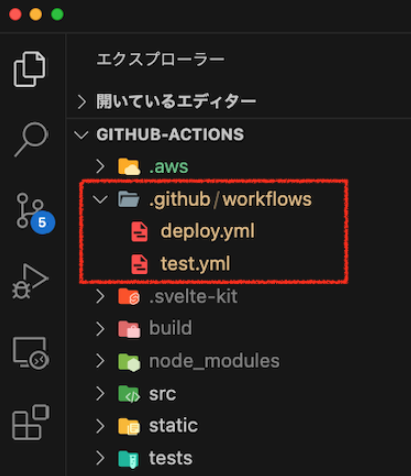This screenshot has height=476, width=411.
Task: Select the workflows path segment
Action: tap(267, 199)
